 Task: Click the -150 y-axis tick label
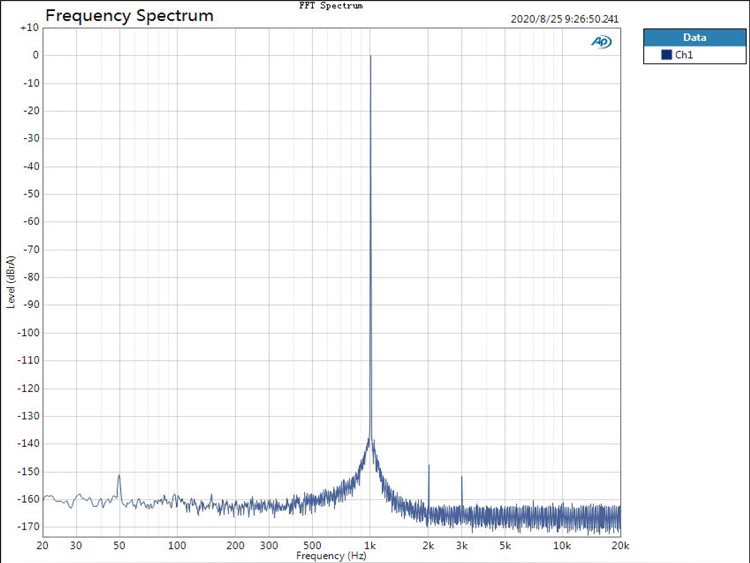click(x=28, y=472)
